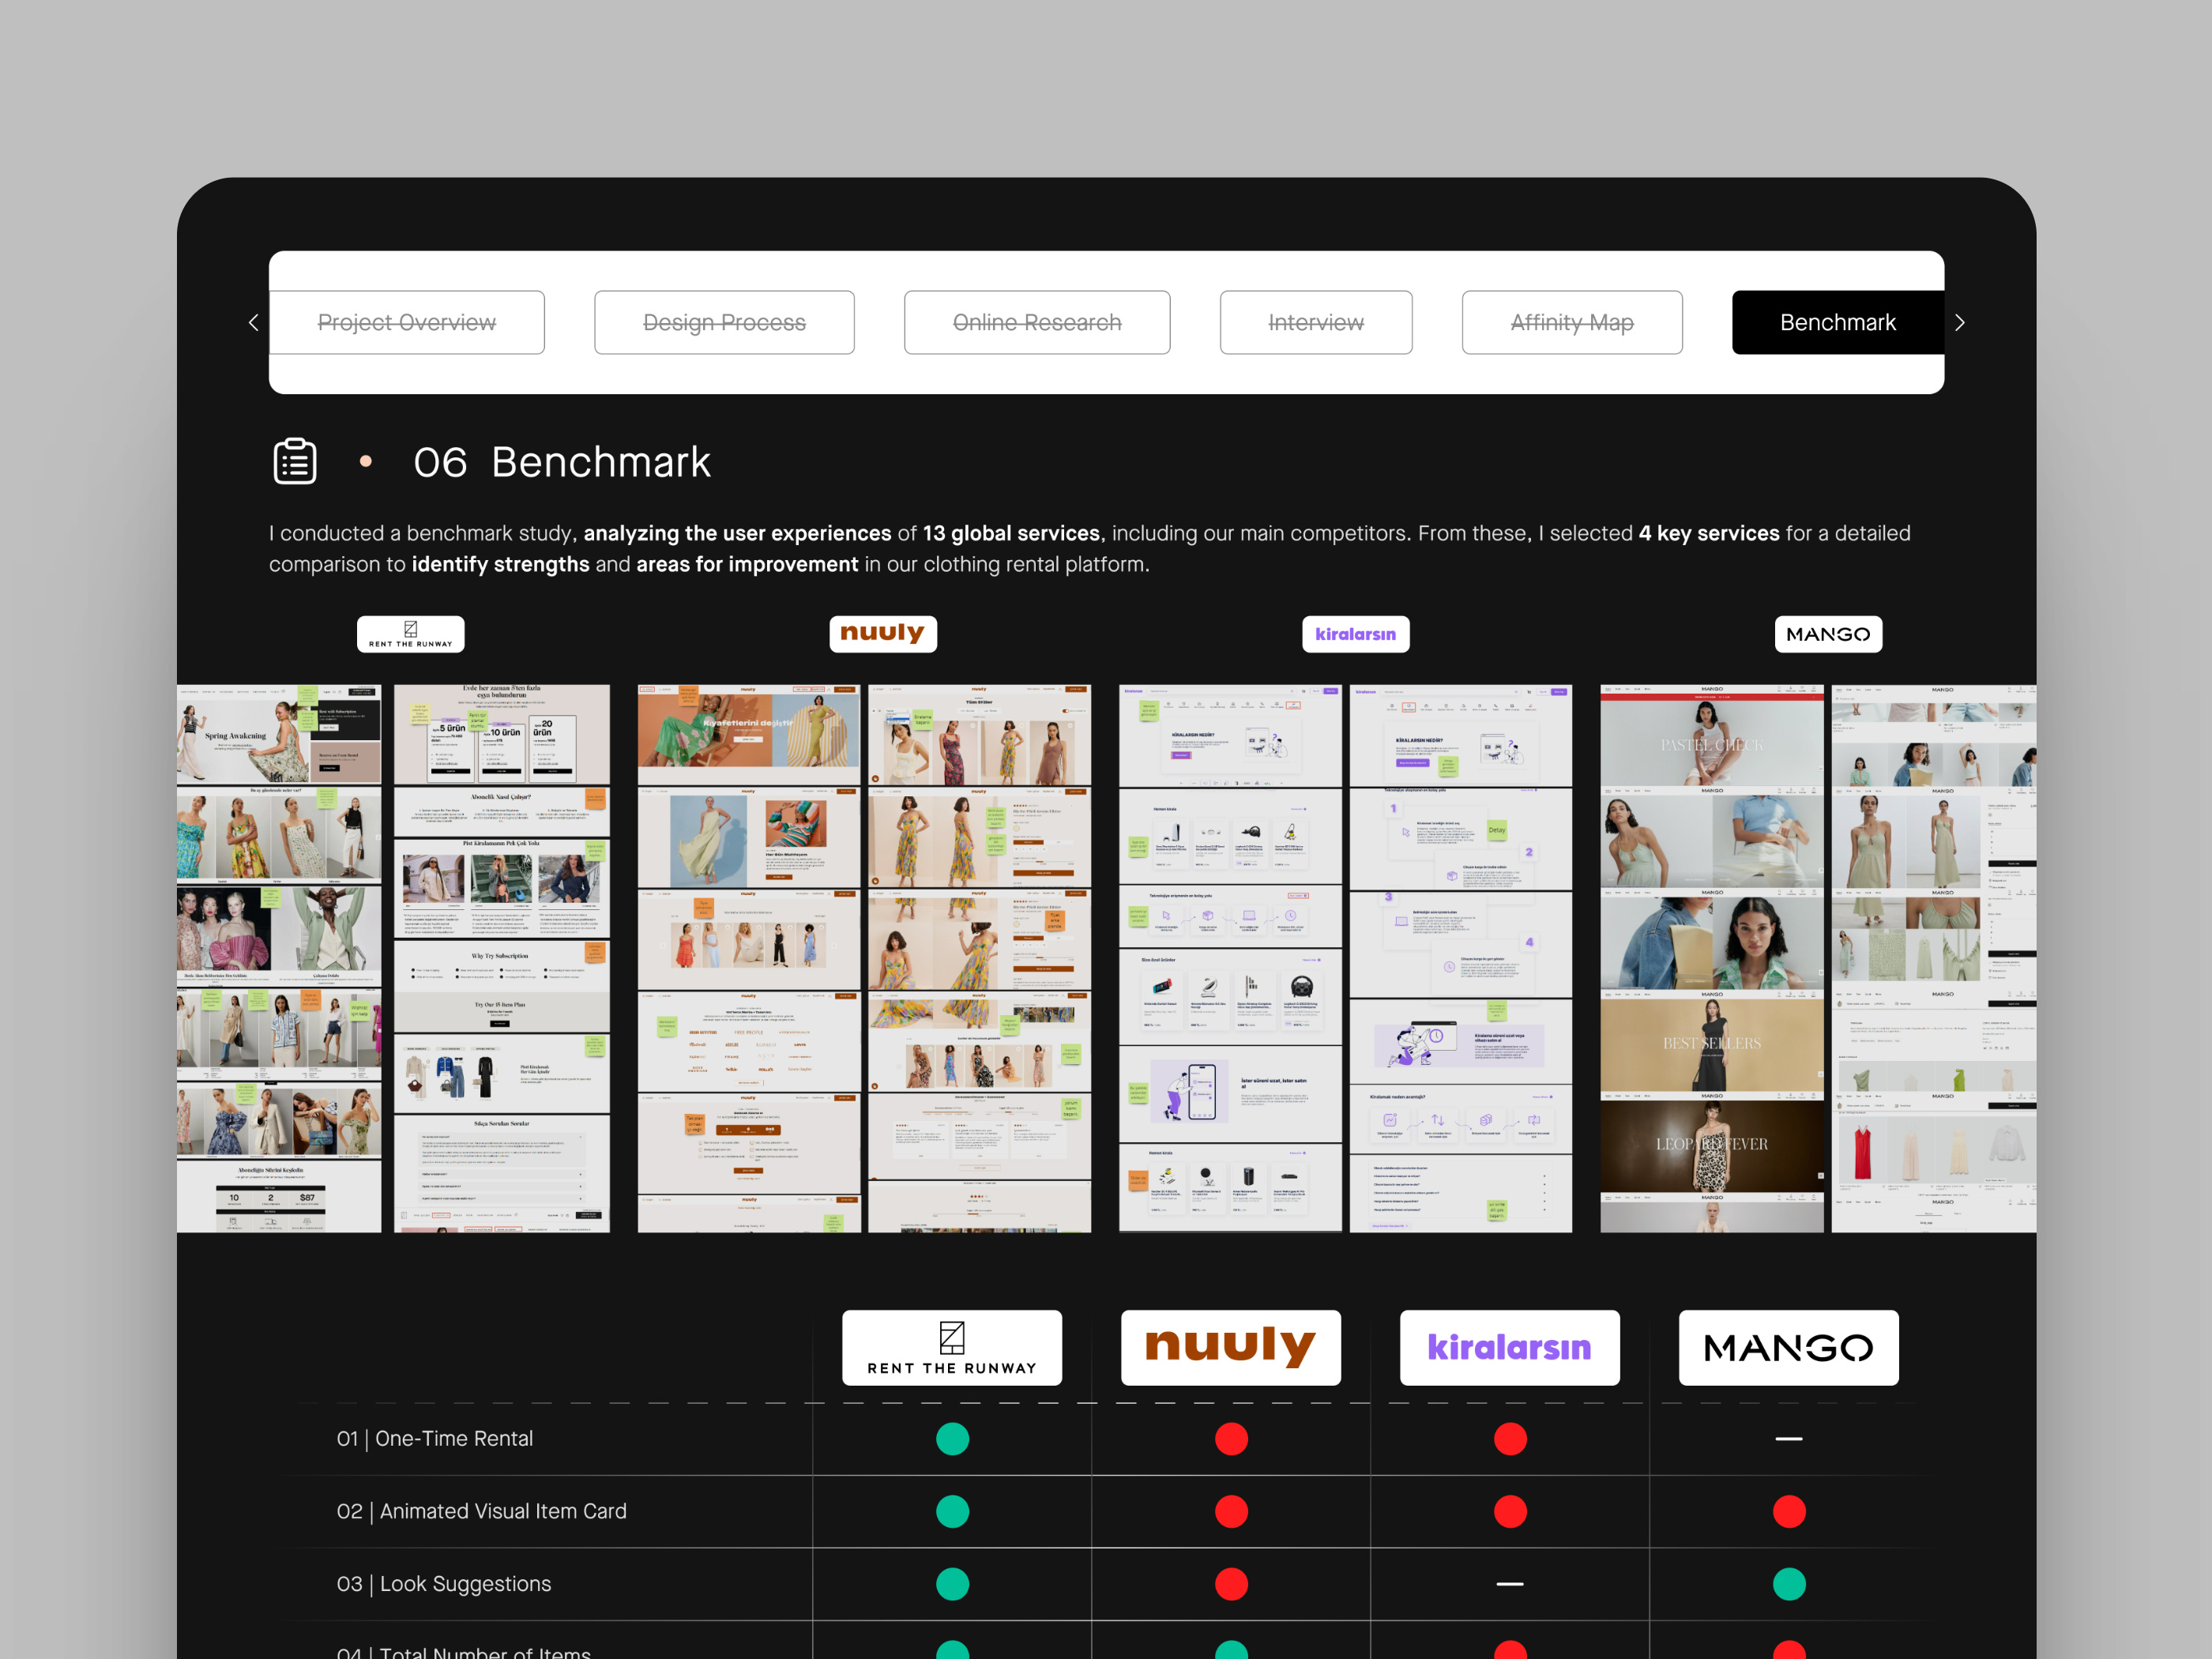Click green dot for Rent the Runway Animated Item Card

click(952, 1511)
